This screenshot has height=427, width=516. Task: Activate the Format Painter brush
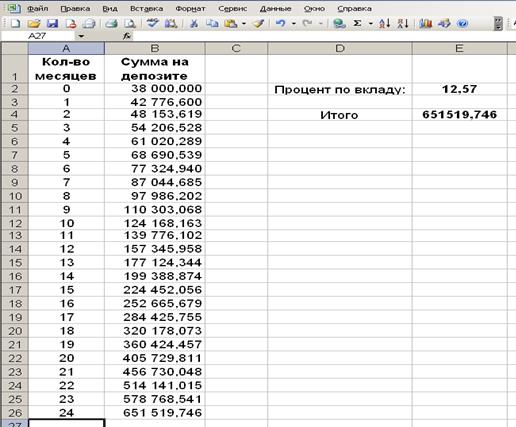258,24
